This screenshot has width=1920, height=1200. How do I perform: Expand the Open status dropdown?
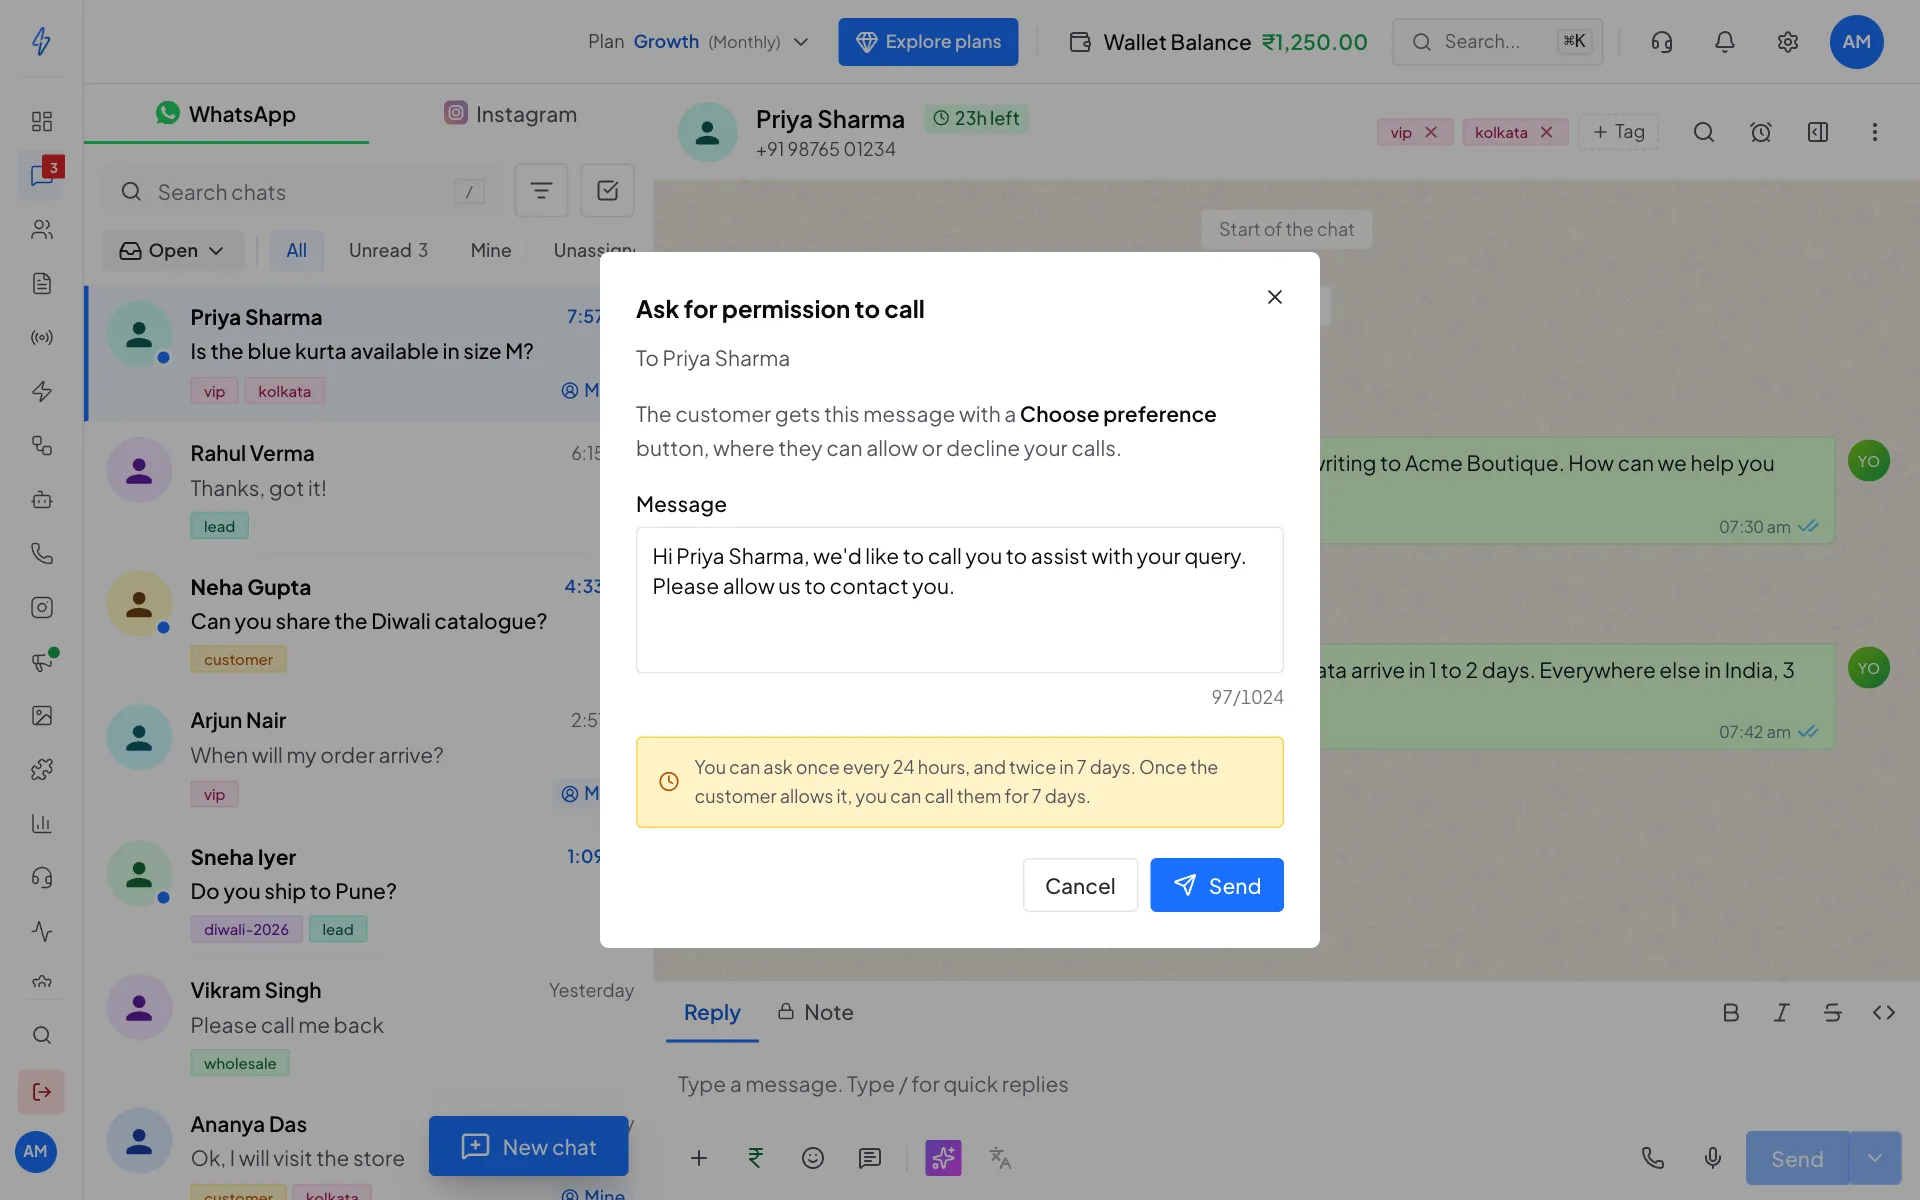coord(172,250)
